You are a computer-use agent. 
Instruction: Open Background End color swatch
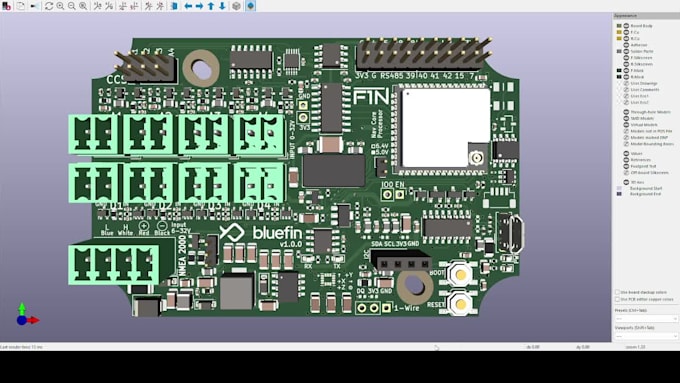619,194
